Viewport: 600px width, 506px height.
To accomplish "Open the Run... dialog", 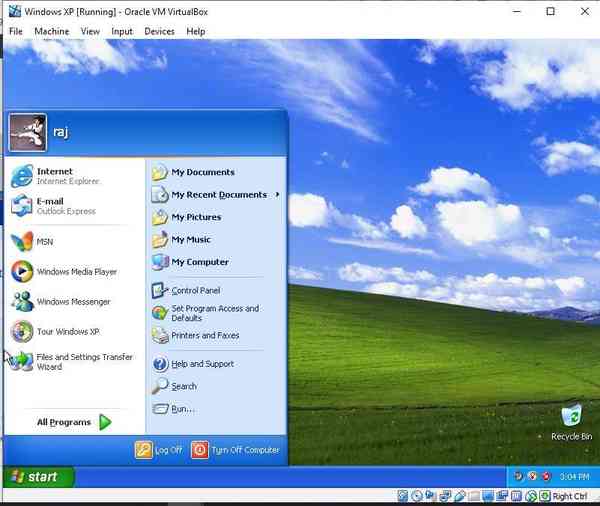I will point(182,409).
